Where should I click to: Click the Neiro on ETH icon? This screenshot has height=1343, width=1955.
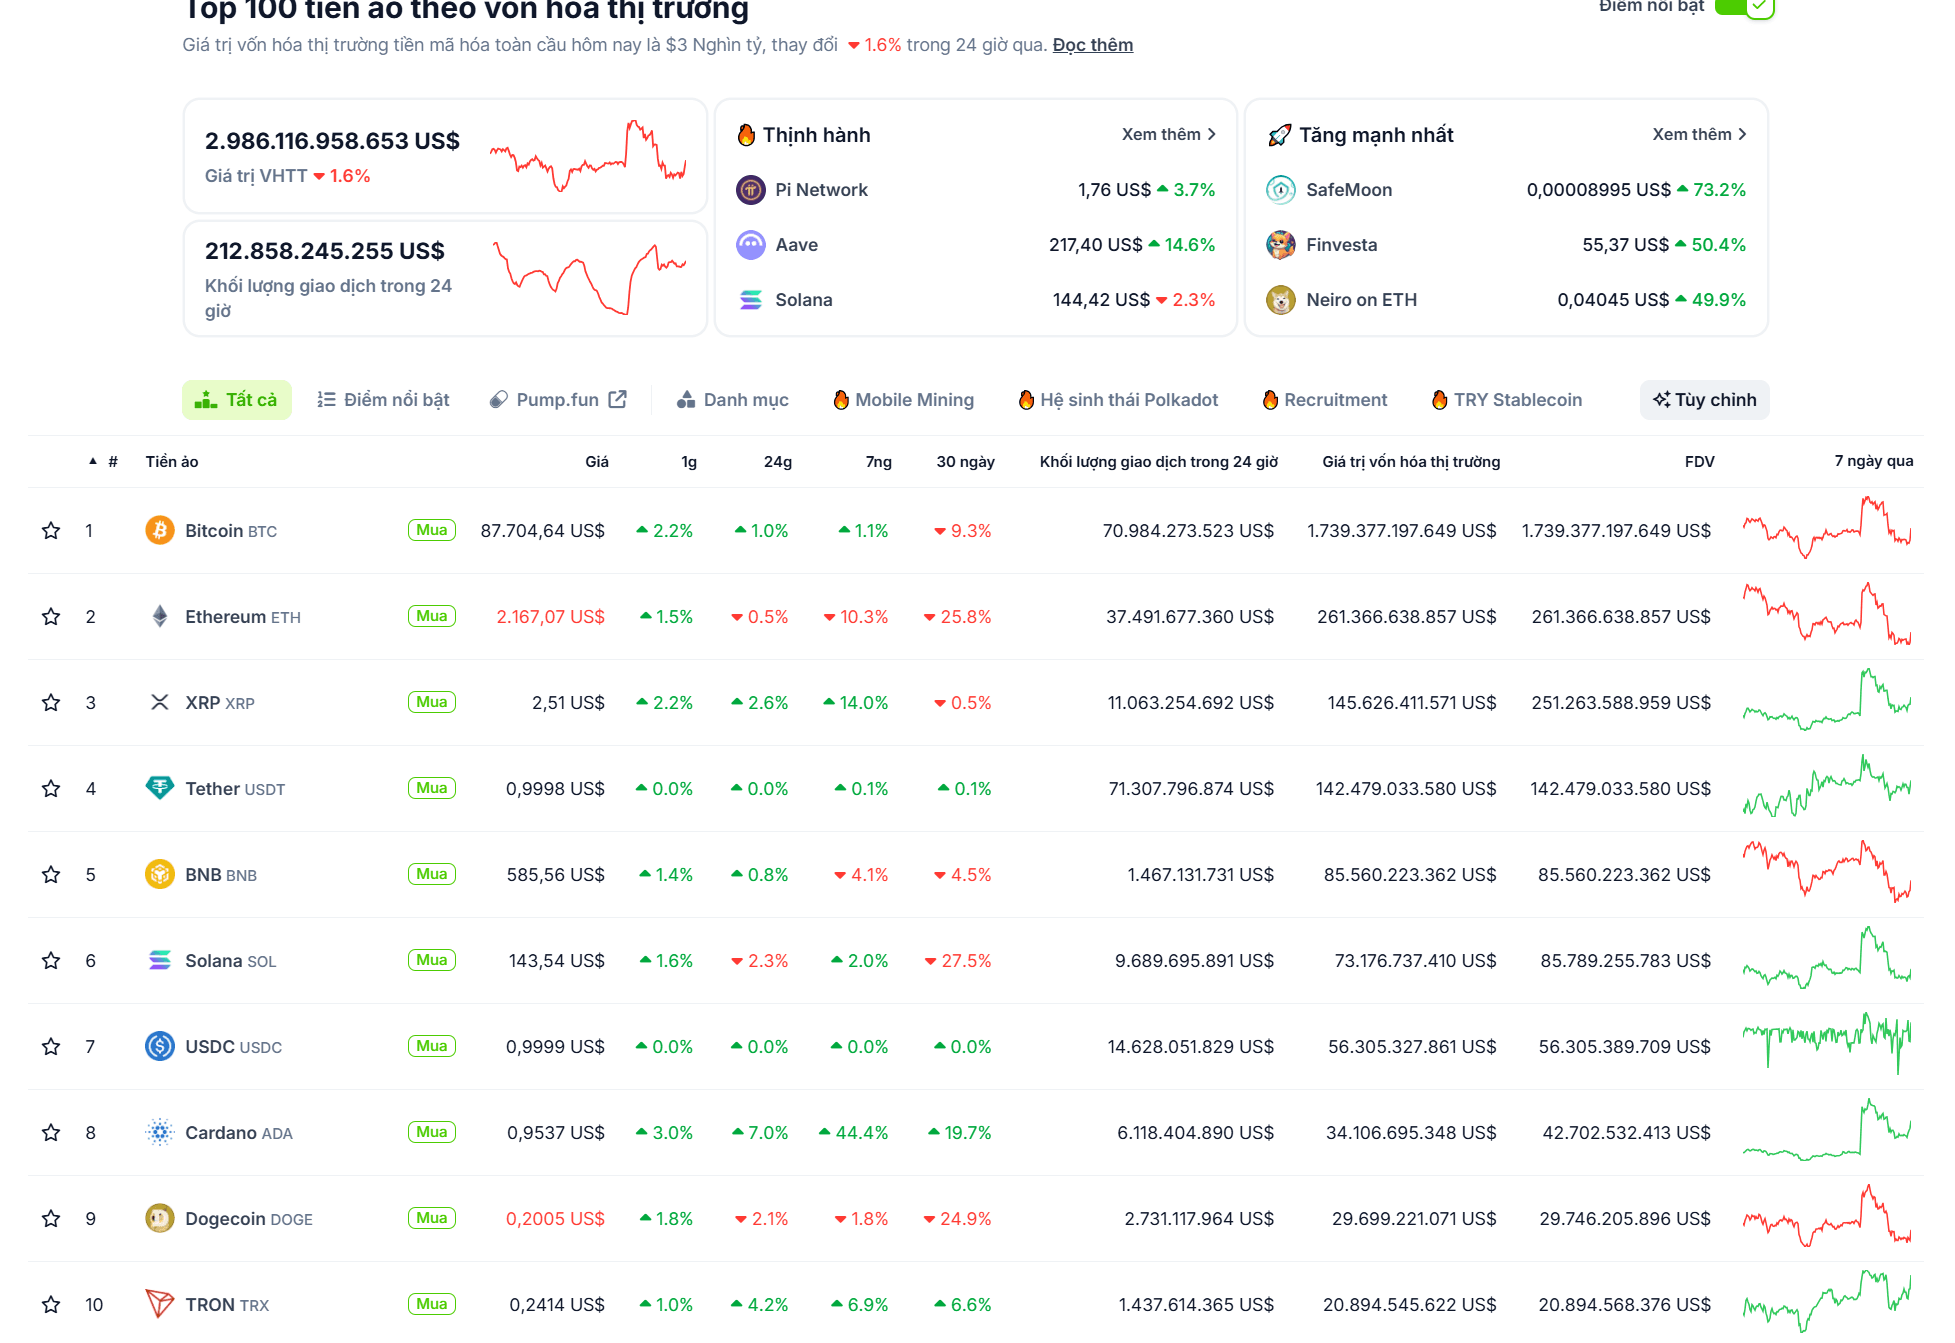[1281, 300]
